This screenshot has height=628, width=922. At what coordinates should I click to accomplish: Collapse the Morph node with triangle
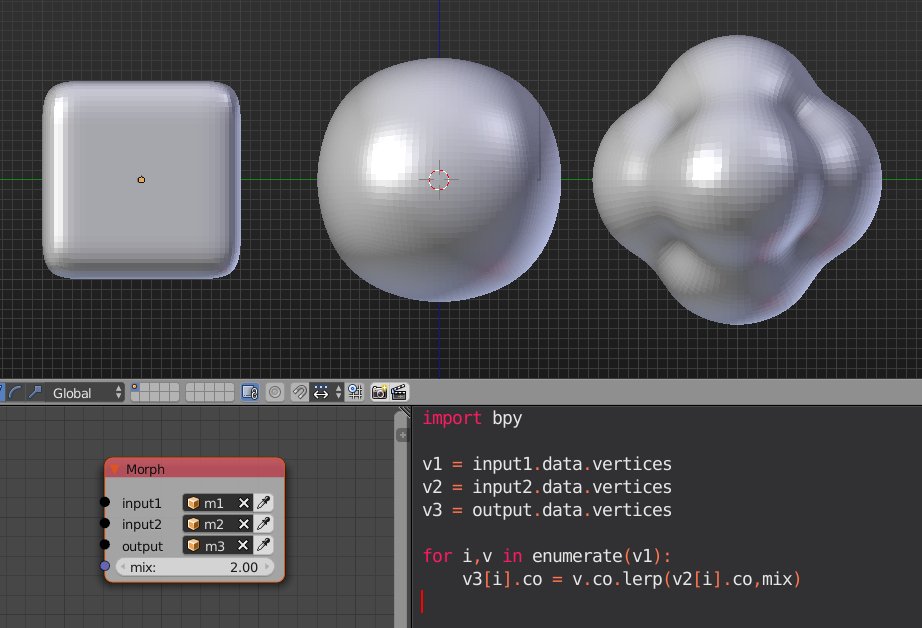coord(115,469)
